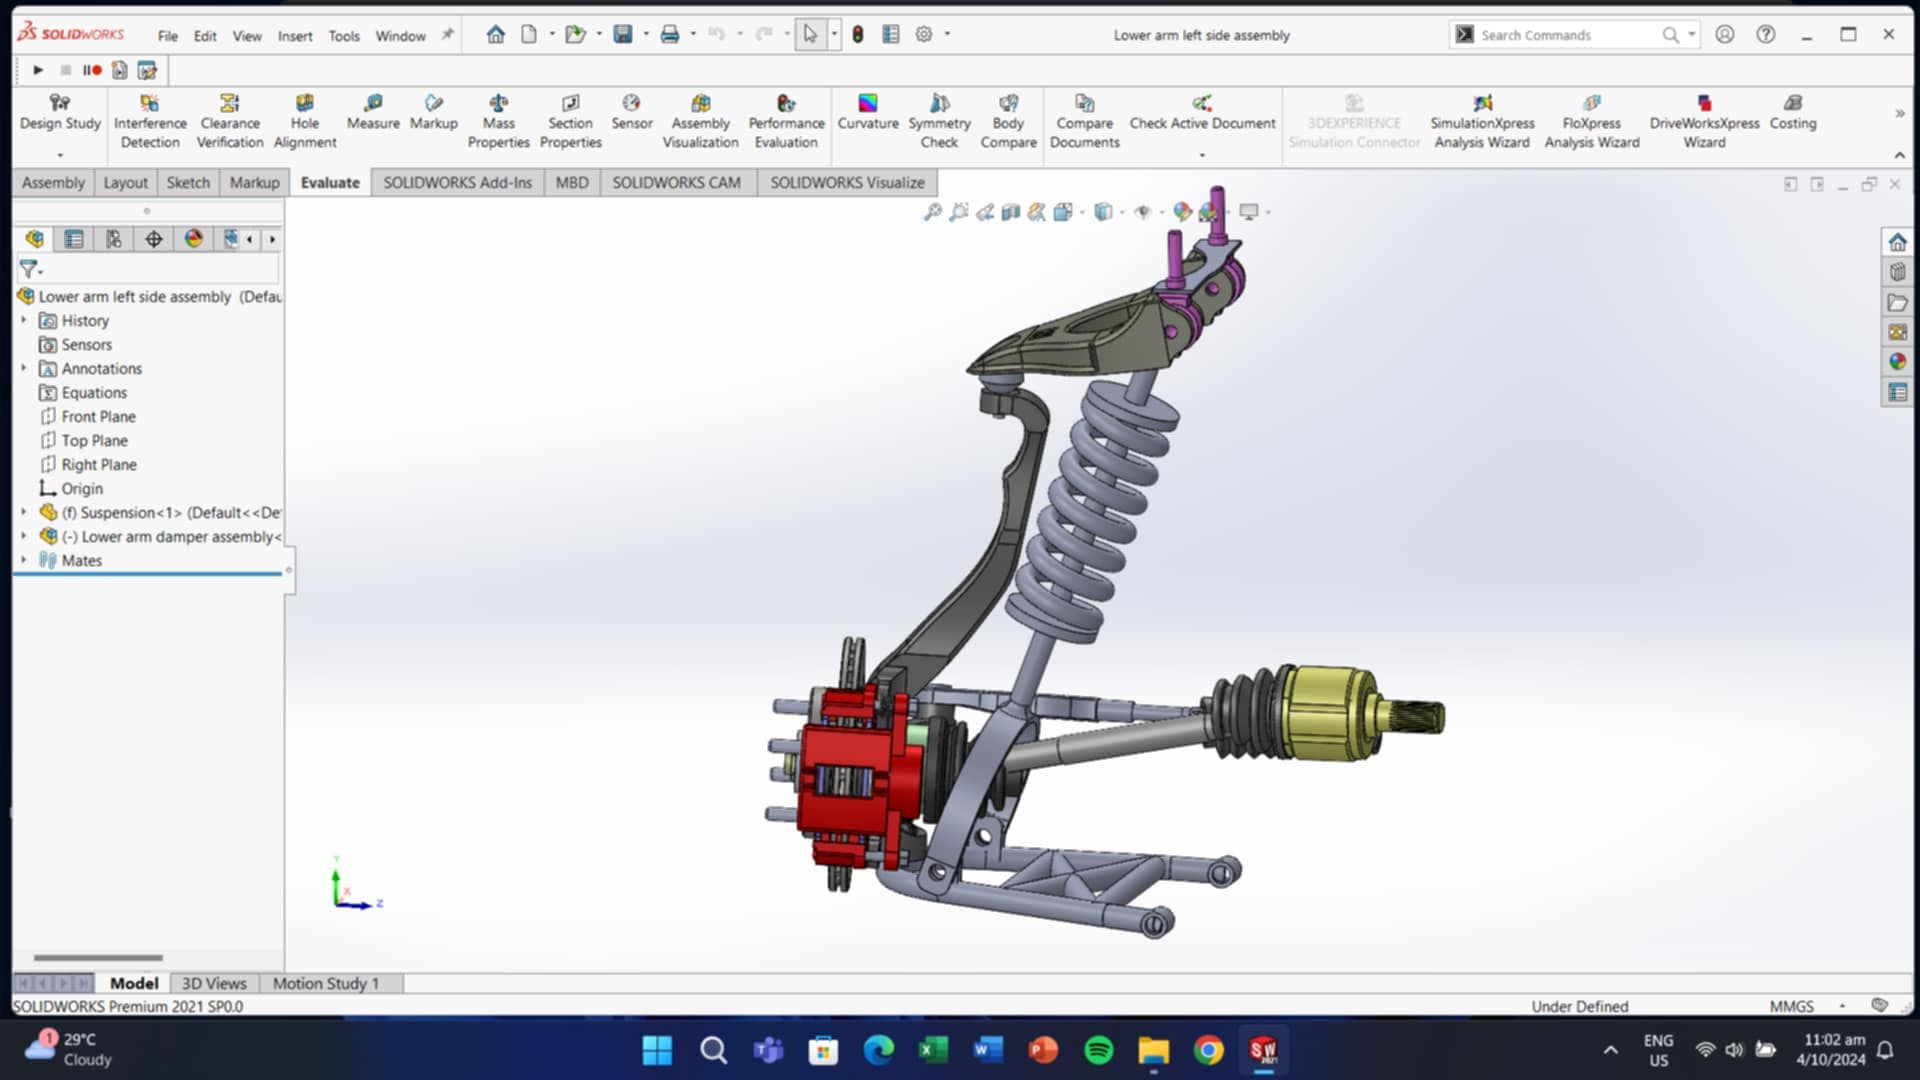
Task: Click the Sensor tool
Action: pos(631,112)
